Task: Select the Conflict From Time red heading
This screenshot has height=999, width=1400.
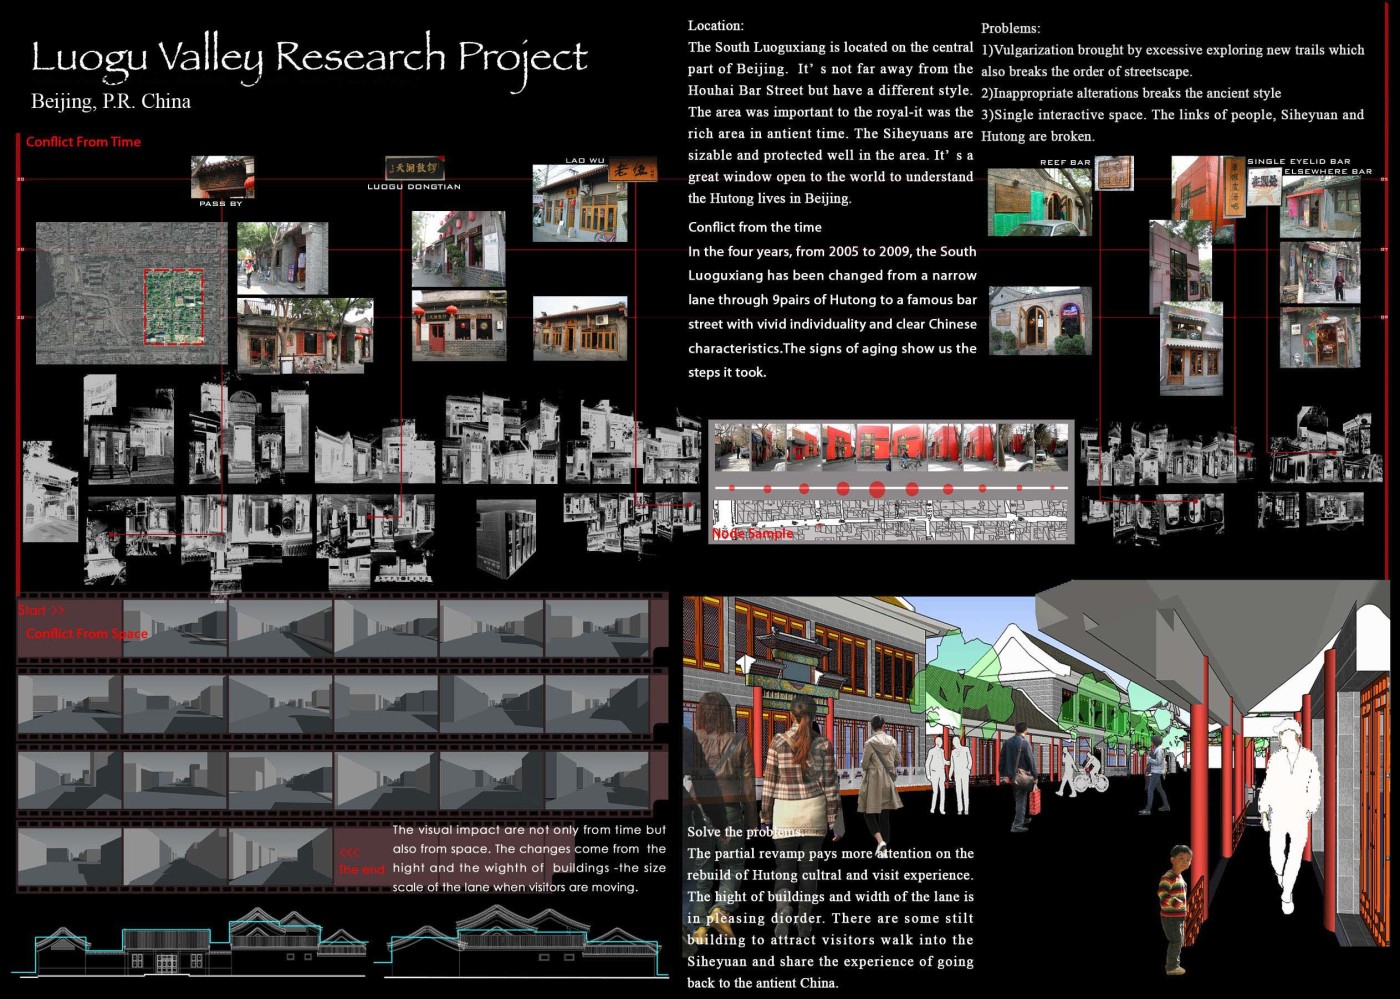Action: tap(83, 142)
